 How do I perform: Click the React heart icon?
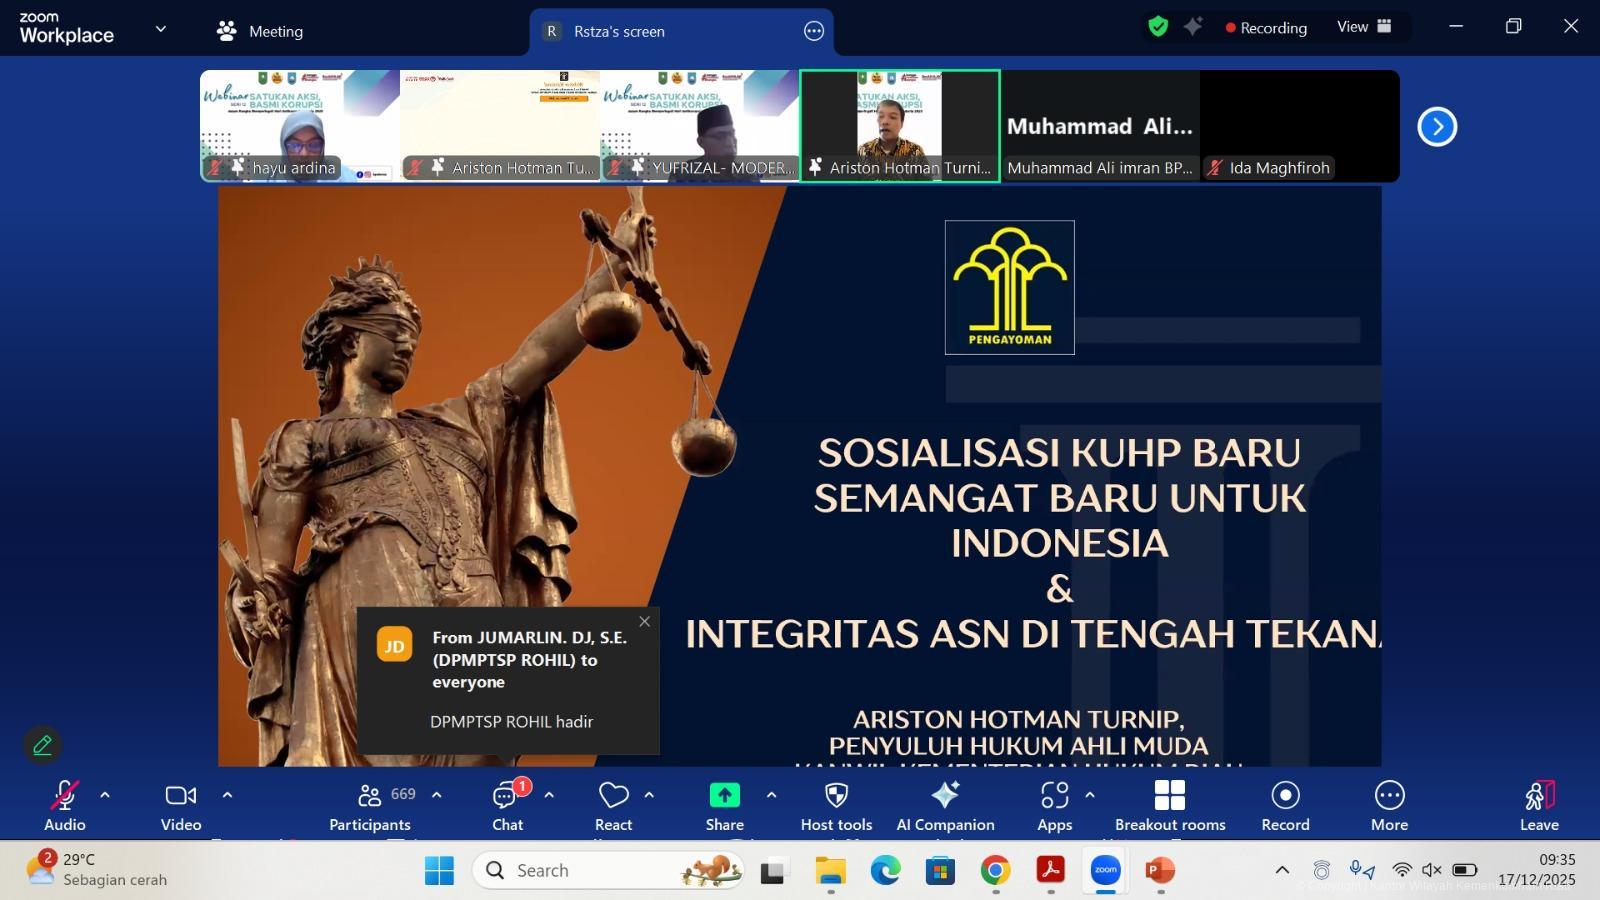pos(613,806)
